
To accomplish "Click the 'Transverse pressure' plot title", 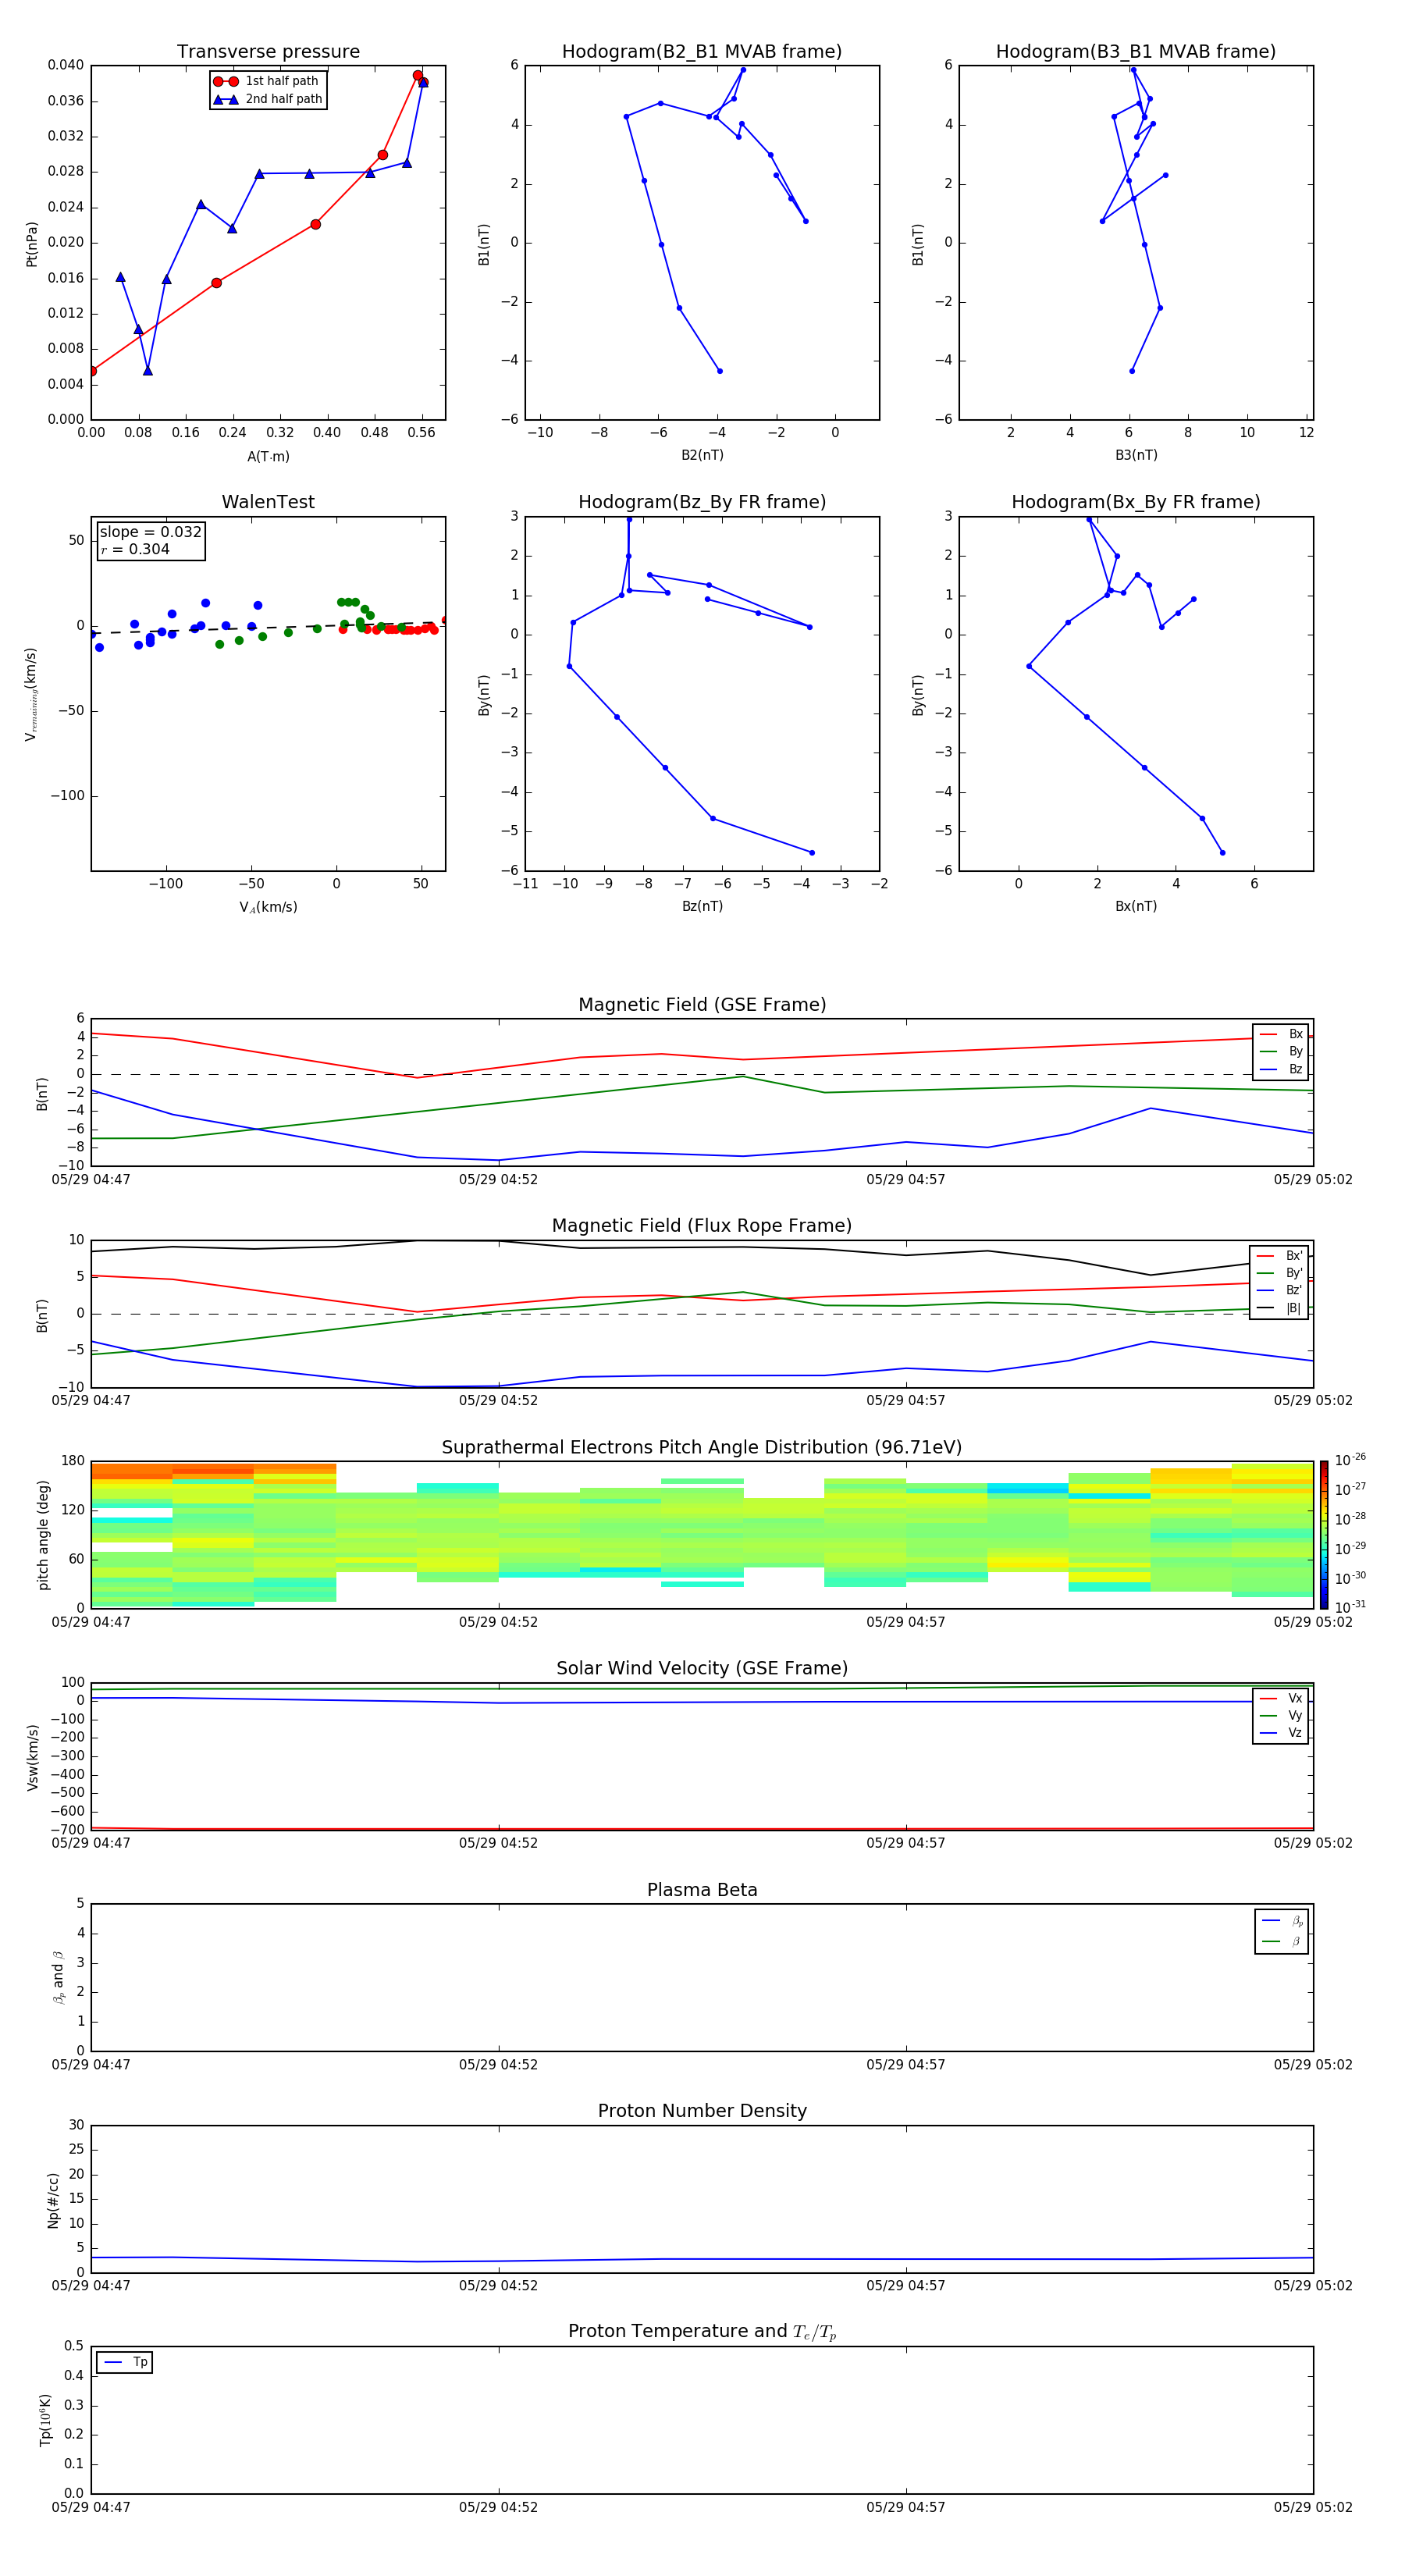I will click(268, 52).
